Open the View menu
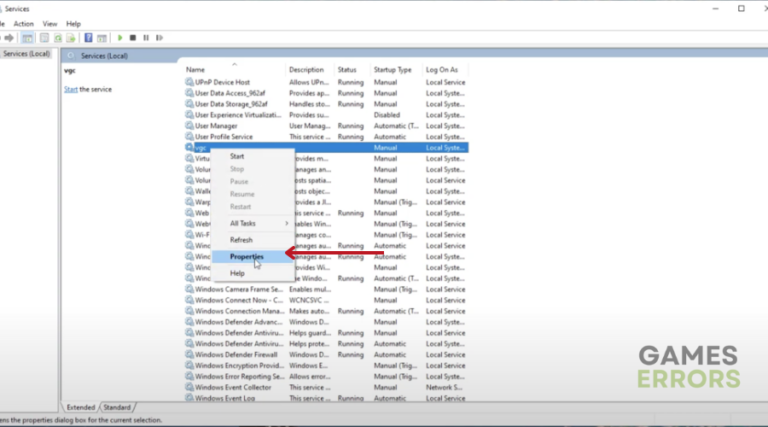 click(x=50, y=23)
